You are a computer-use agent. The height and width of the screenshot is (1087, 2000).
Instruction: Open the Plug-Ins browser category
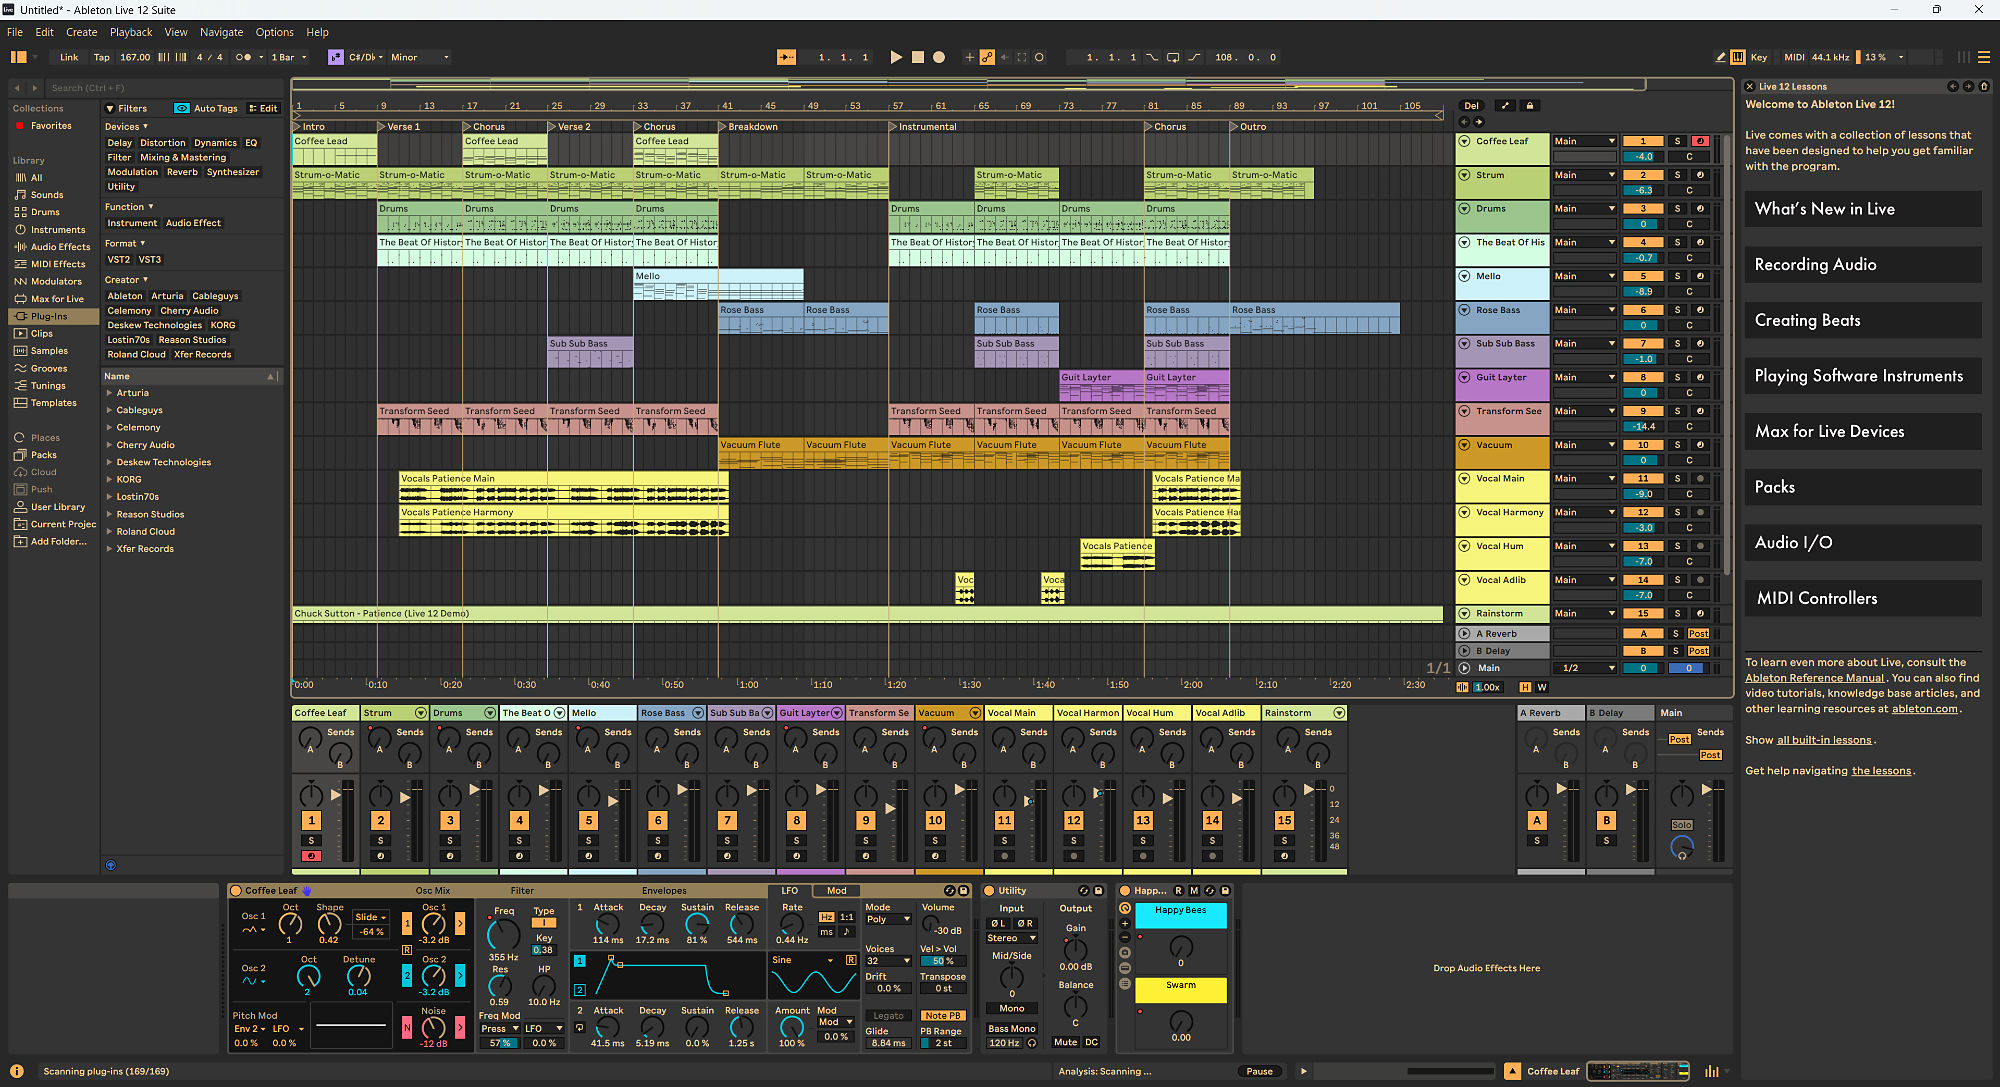pos(49,316)
